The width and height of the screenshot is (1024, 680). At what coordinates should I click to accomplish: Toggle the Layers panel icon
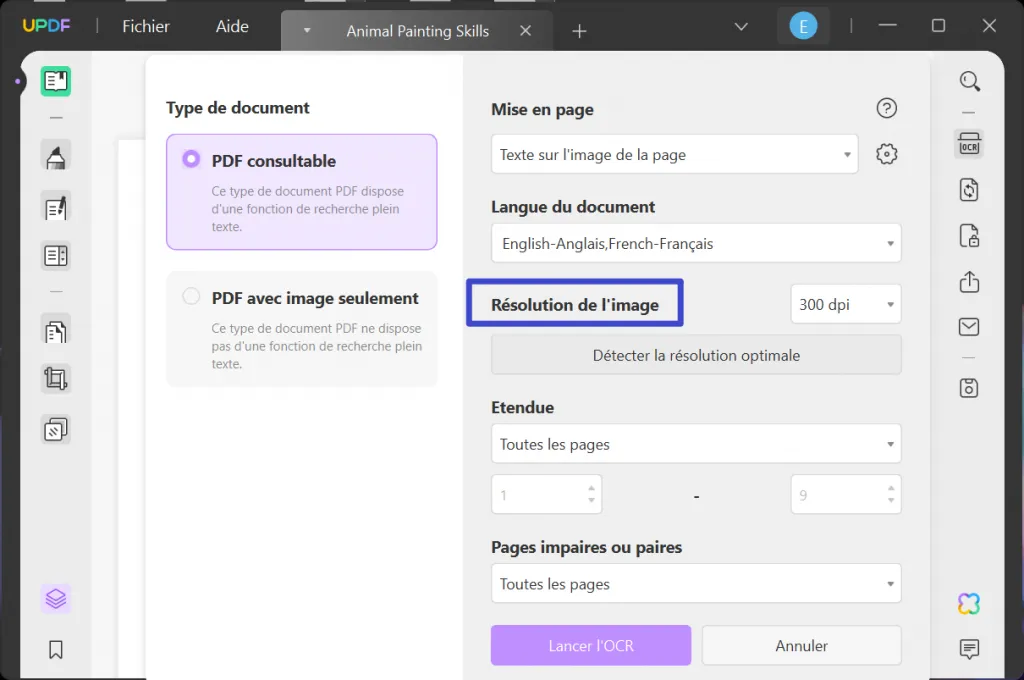pos(55,598)
